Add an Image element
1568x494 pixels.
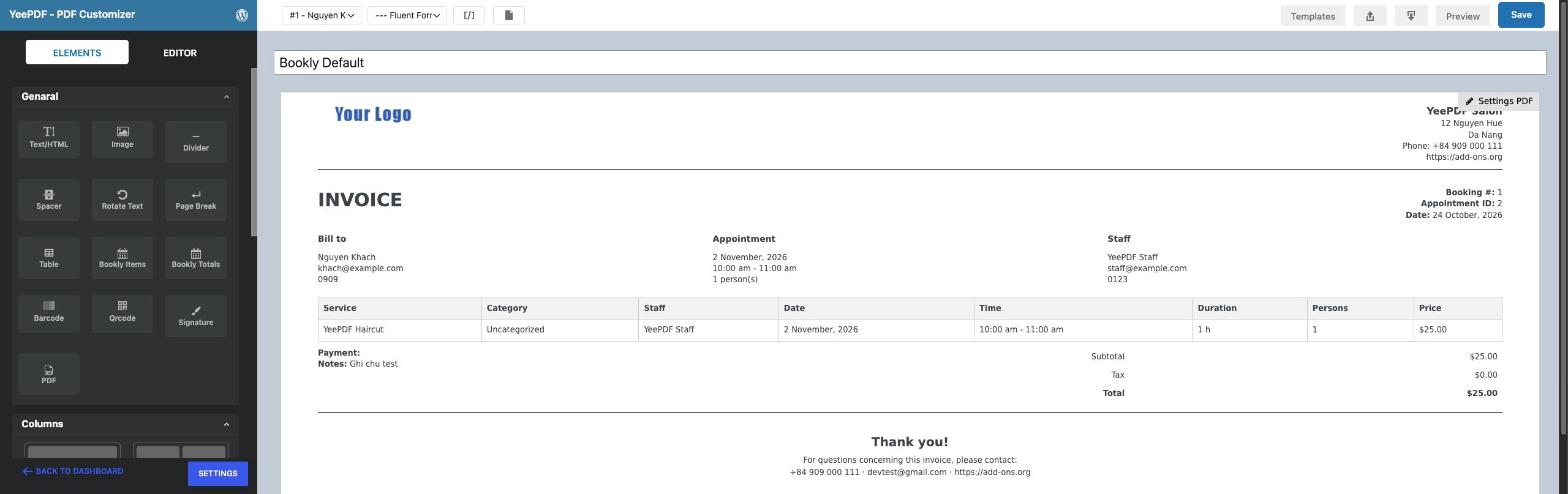pyautogui.click(x=122, y=138)
